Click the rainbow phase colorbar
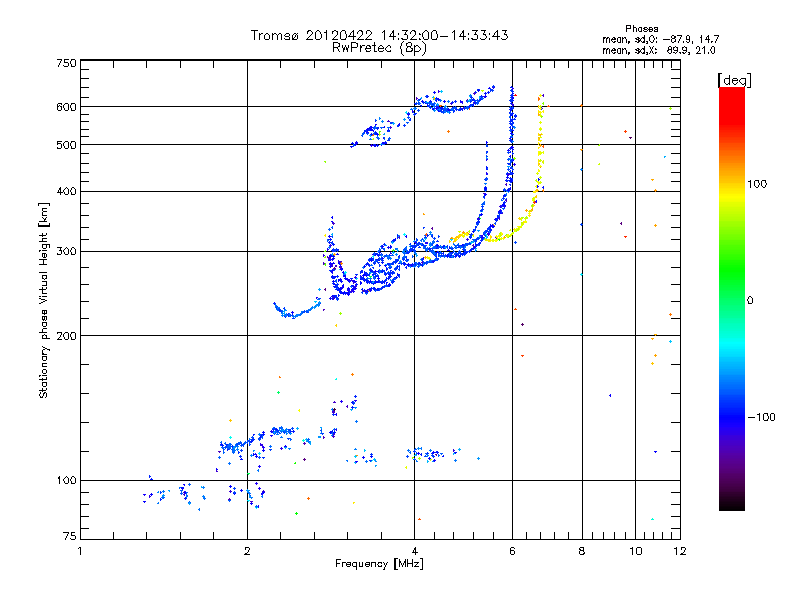 pyautogui.click(x=732, y=298)
